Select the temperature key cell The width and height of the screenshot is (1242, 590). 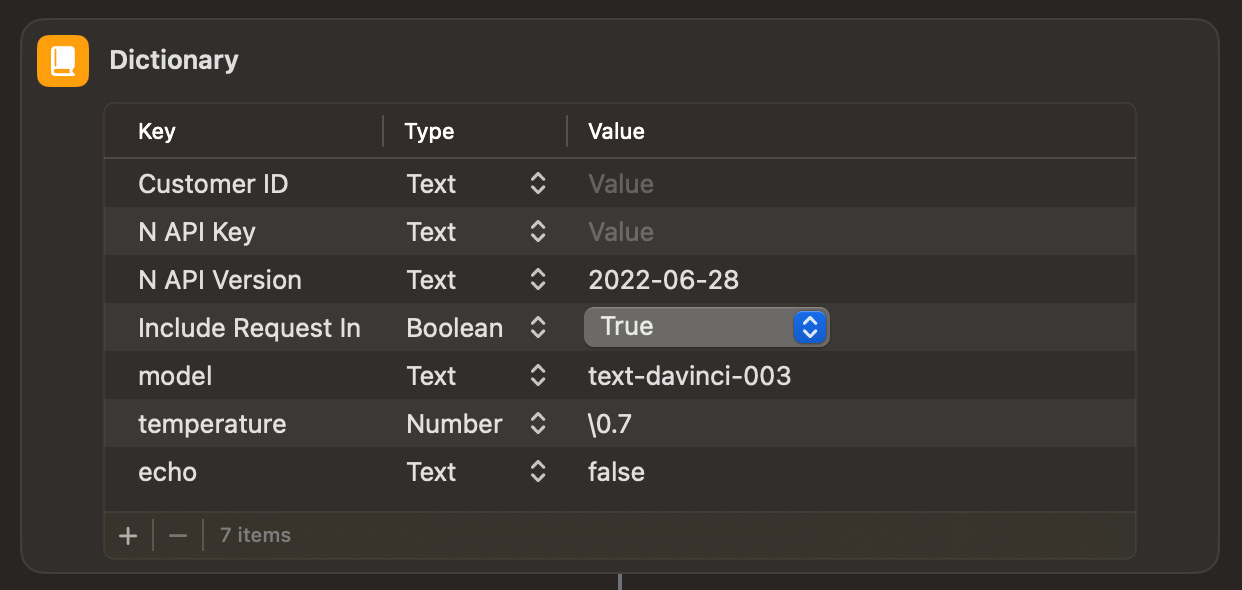[212, 424]
